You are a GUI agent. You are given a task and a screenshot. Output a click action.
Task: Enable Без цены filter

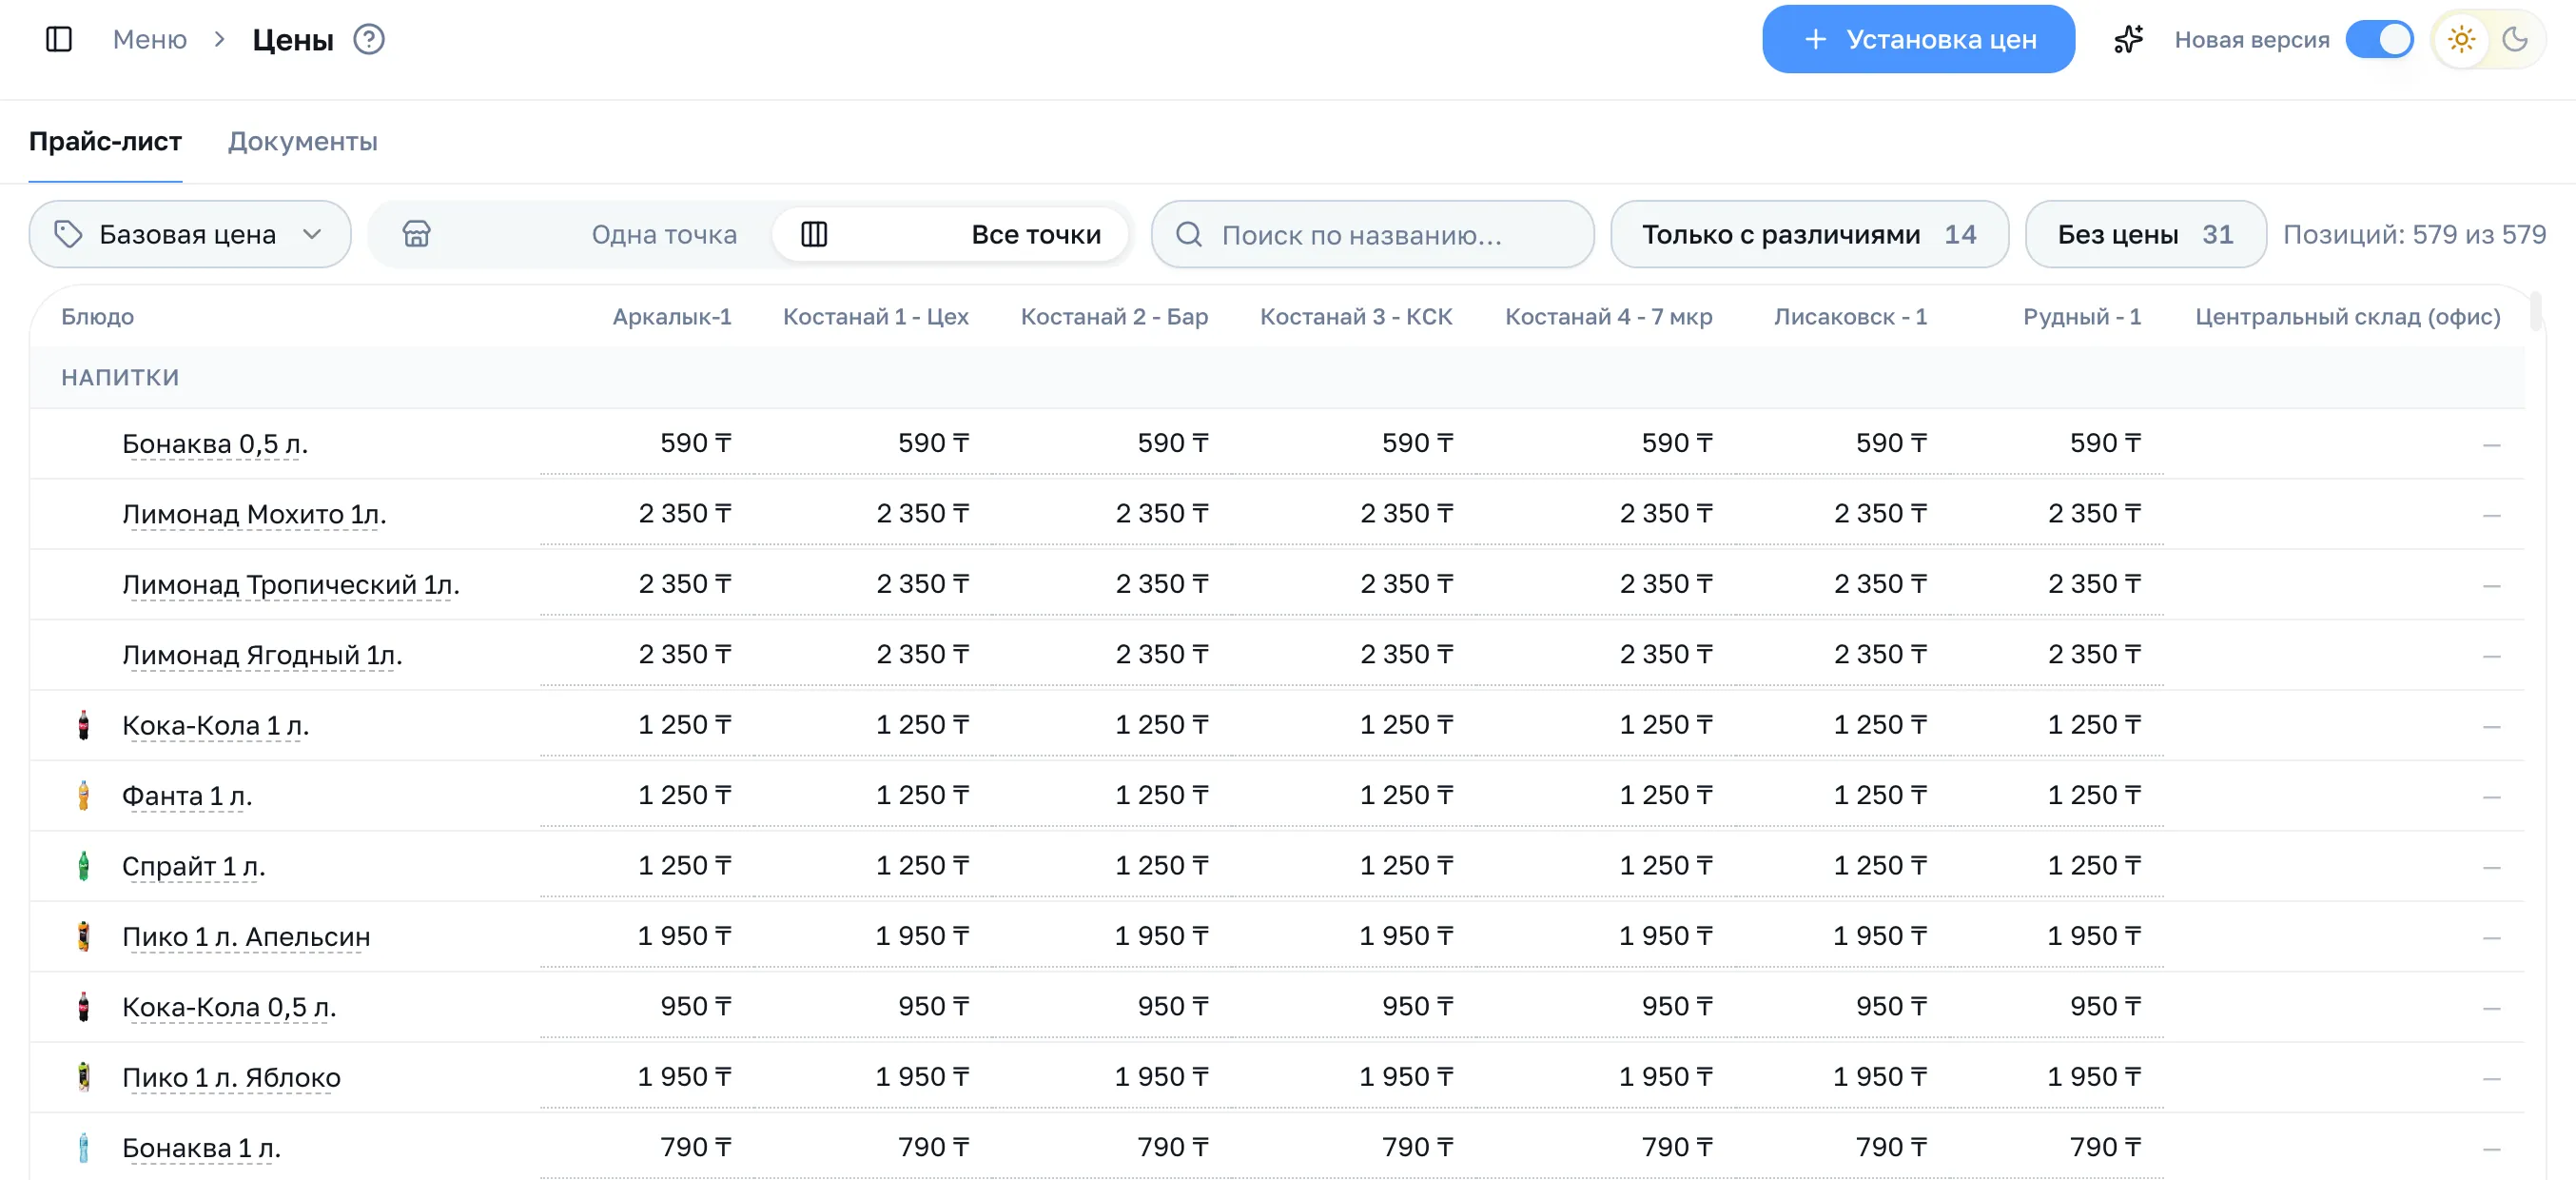tap(2145, 234)
